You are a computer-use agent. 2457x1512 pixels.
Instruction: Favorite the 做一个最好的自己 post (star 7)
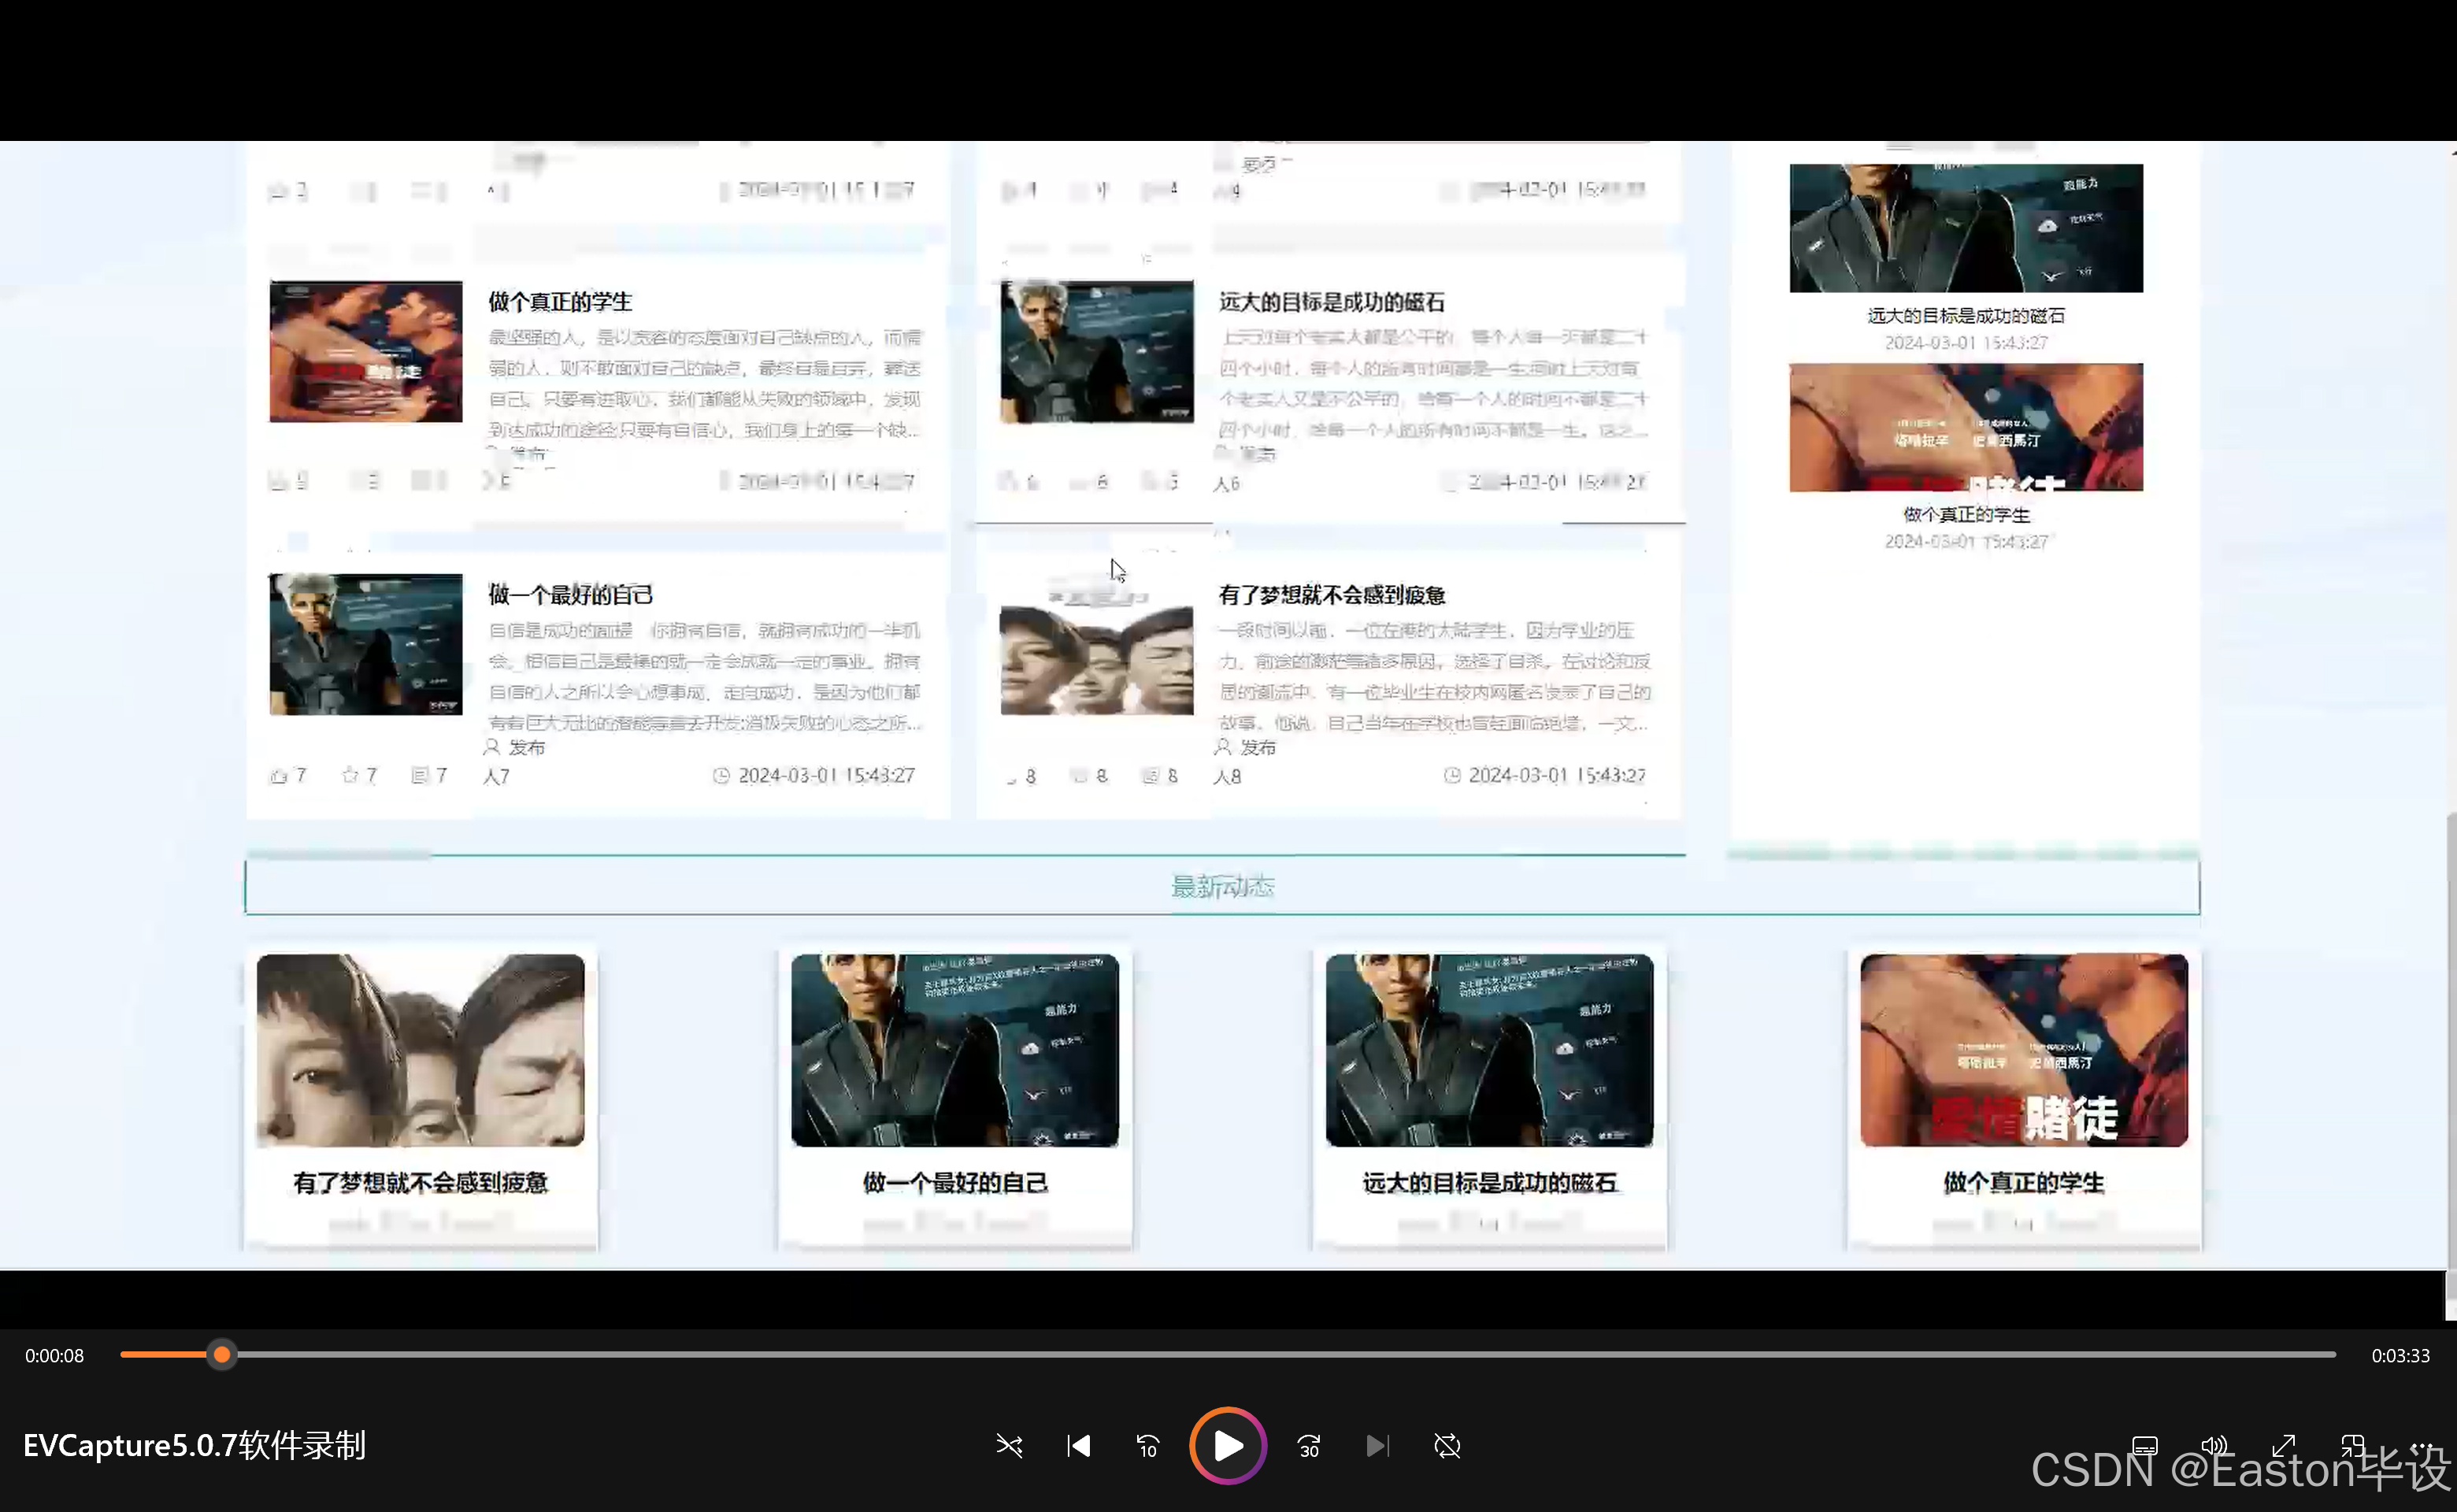349,775
